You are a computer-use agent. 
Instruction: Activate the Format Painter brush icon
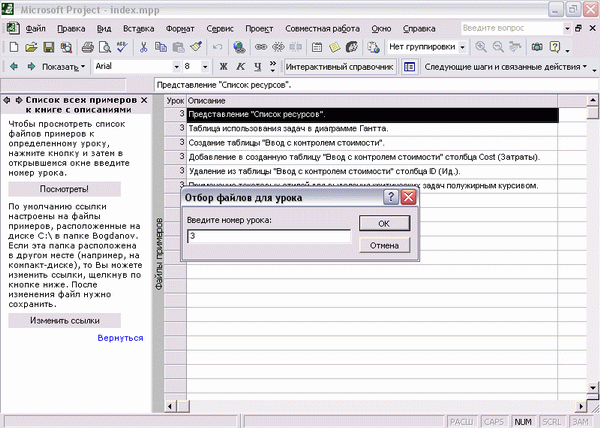point(196,47)
